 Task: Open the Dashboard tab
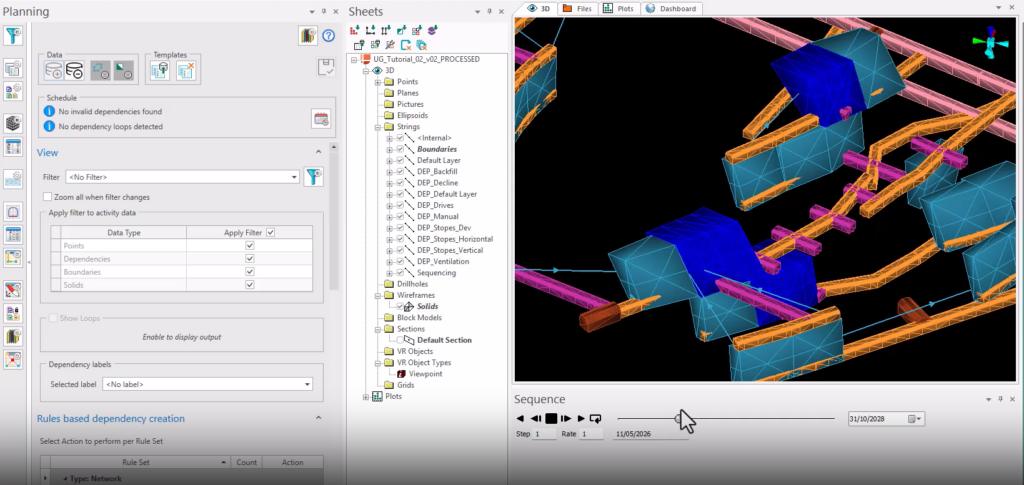(x=672, y=8)
